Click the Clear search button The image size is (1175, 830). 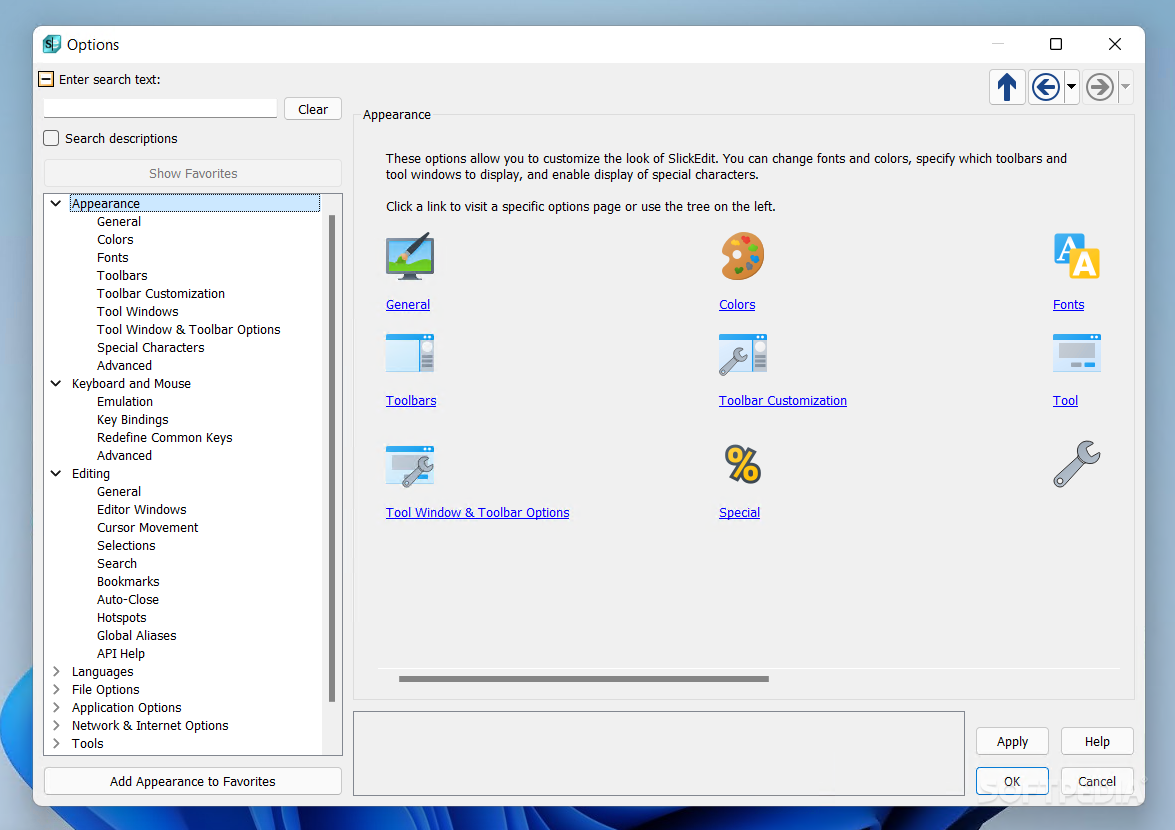[x=312, y=109]
